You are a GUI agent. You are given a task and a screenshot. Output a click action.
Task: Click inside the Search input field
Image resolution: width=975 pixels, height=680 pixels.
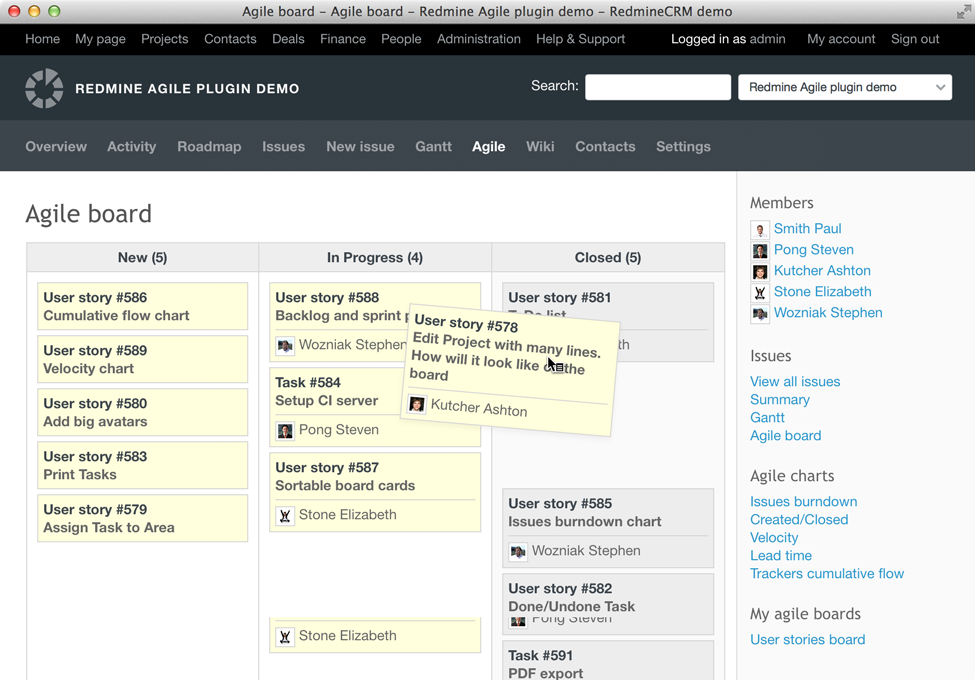(x=657, y=88)
